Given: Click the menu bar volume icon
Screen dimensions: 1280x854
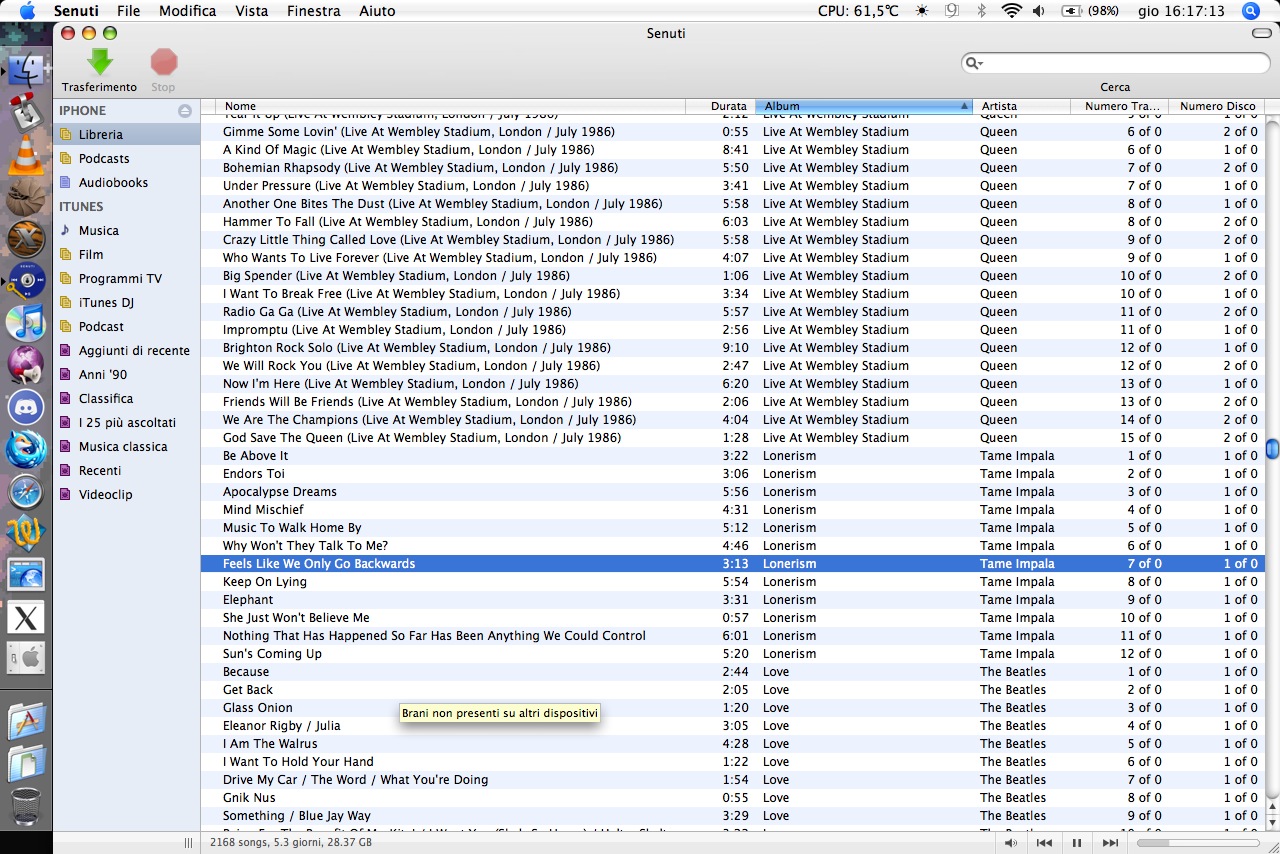Looking at the screenshot, I should (1039, 11).
